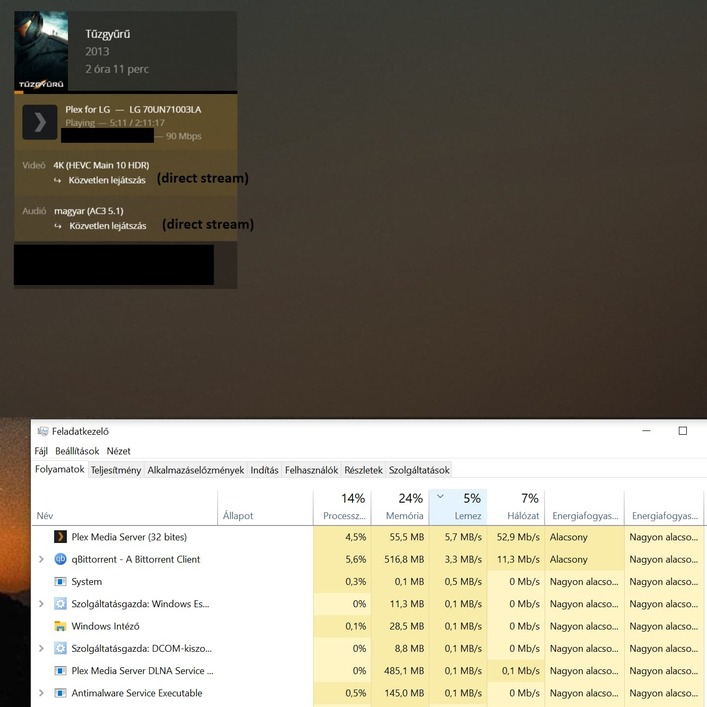Click the audio direct play arrow icon
Viewport: 707px width, 707px height.
58,226
